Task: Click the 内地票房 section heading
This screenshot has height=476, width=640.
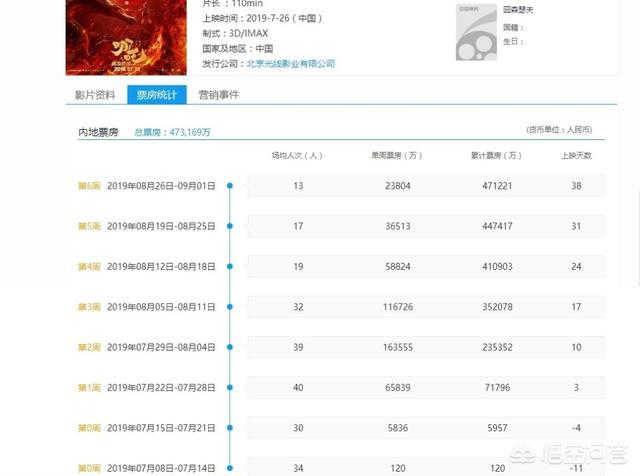Action: coord(102,131)
